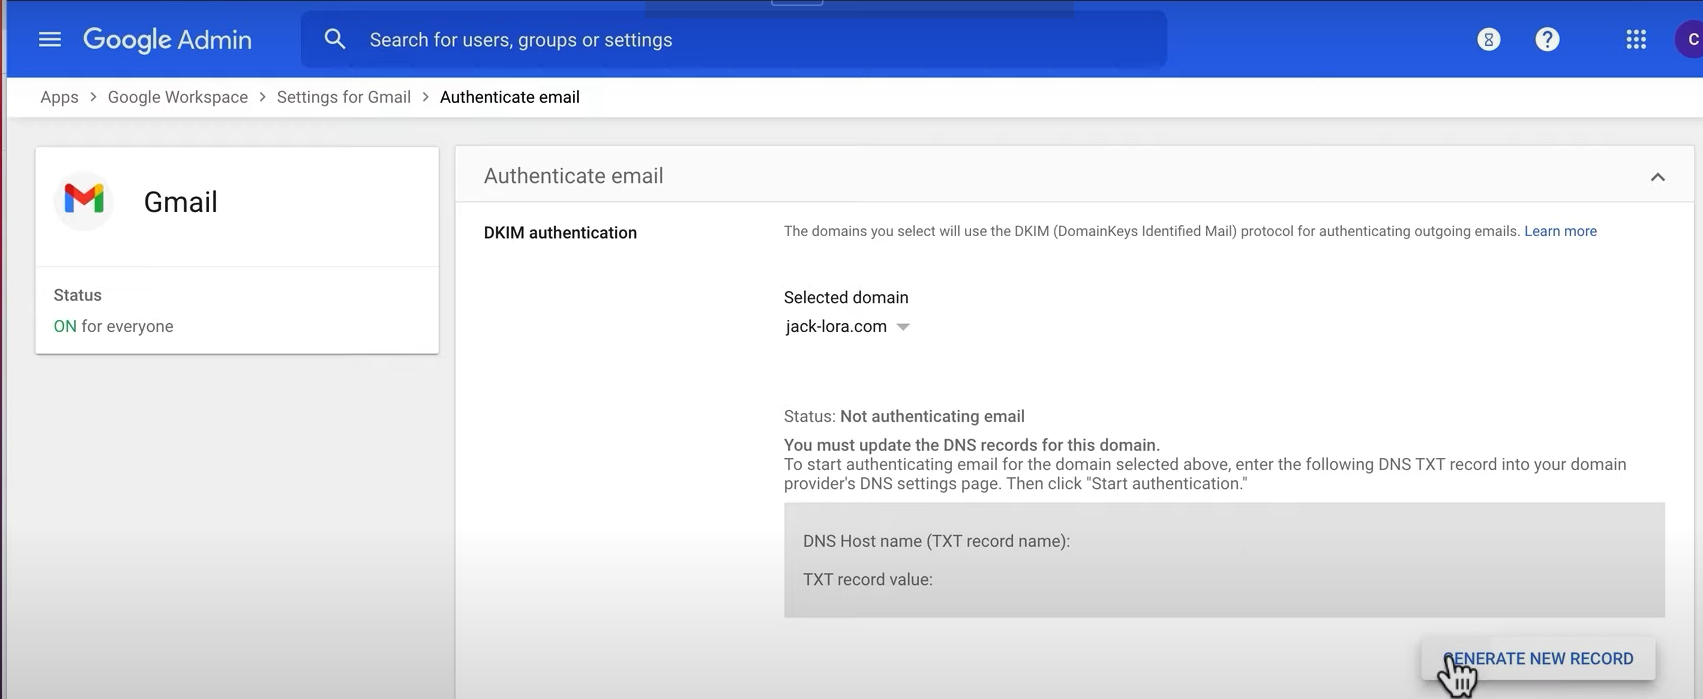Image resolution: width=1703 pixels, height=699 pixels.
Task: Focus the search users, groups or settings field
Action: pyautogui.click(x=733, y=40)
